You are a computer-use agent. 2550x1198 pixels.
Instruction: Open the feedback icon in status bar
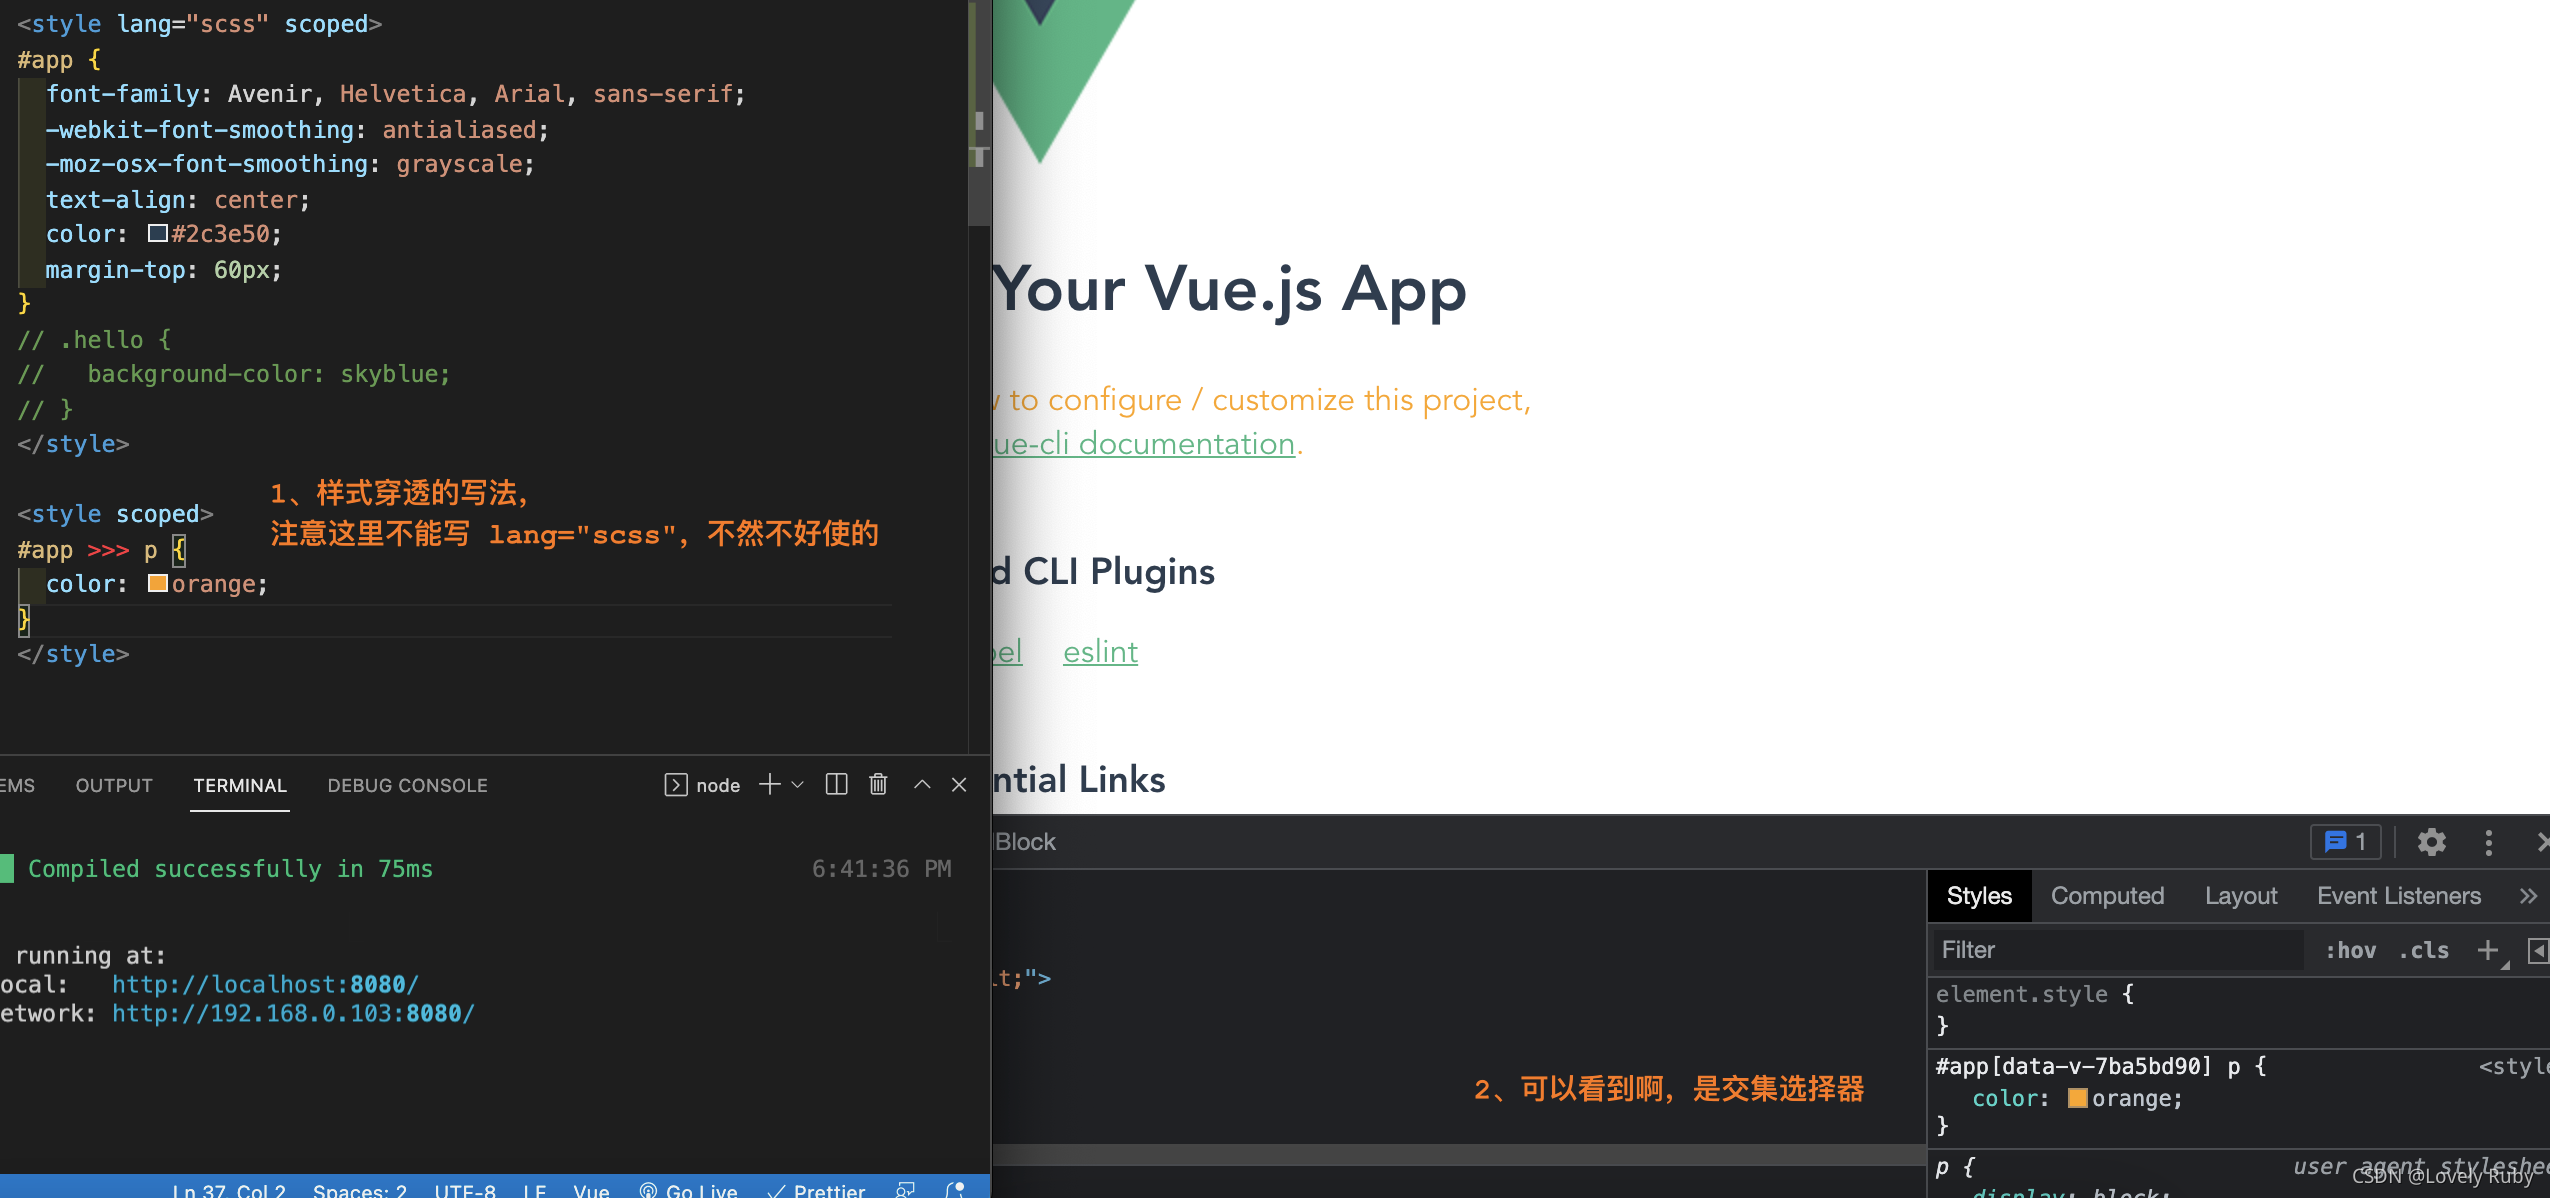(x=905, y=1190)
